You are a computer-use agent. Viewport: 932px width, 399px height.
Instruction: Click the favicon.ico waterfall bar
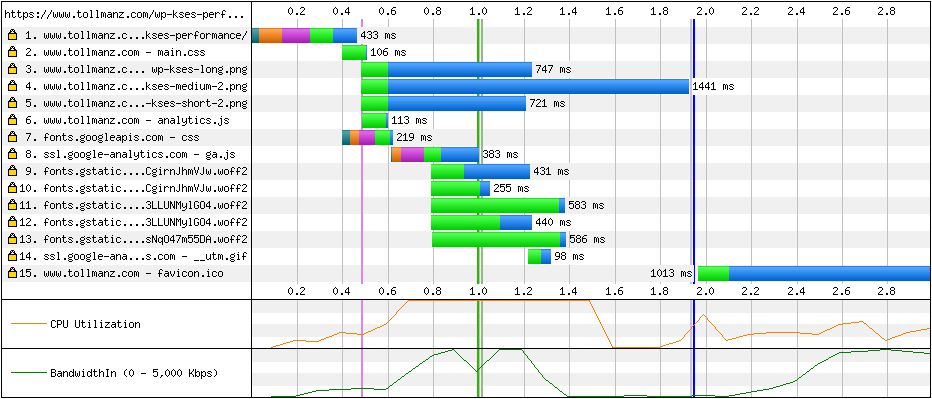point(815,274)
